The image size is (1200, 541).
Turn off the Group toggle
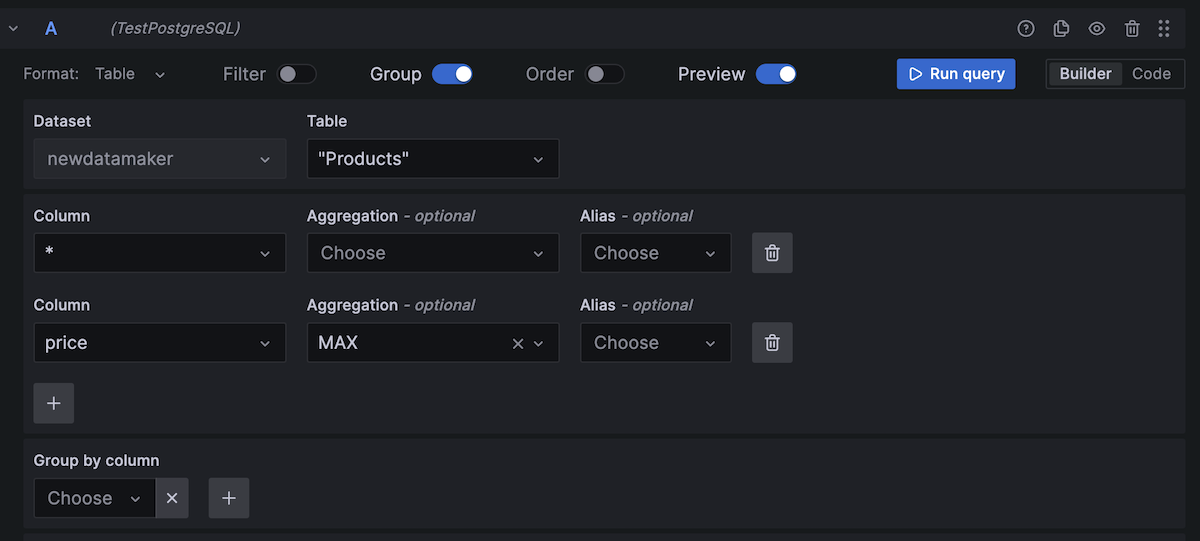(452, 74)
